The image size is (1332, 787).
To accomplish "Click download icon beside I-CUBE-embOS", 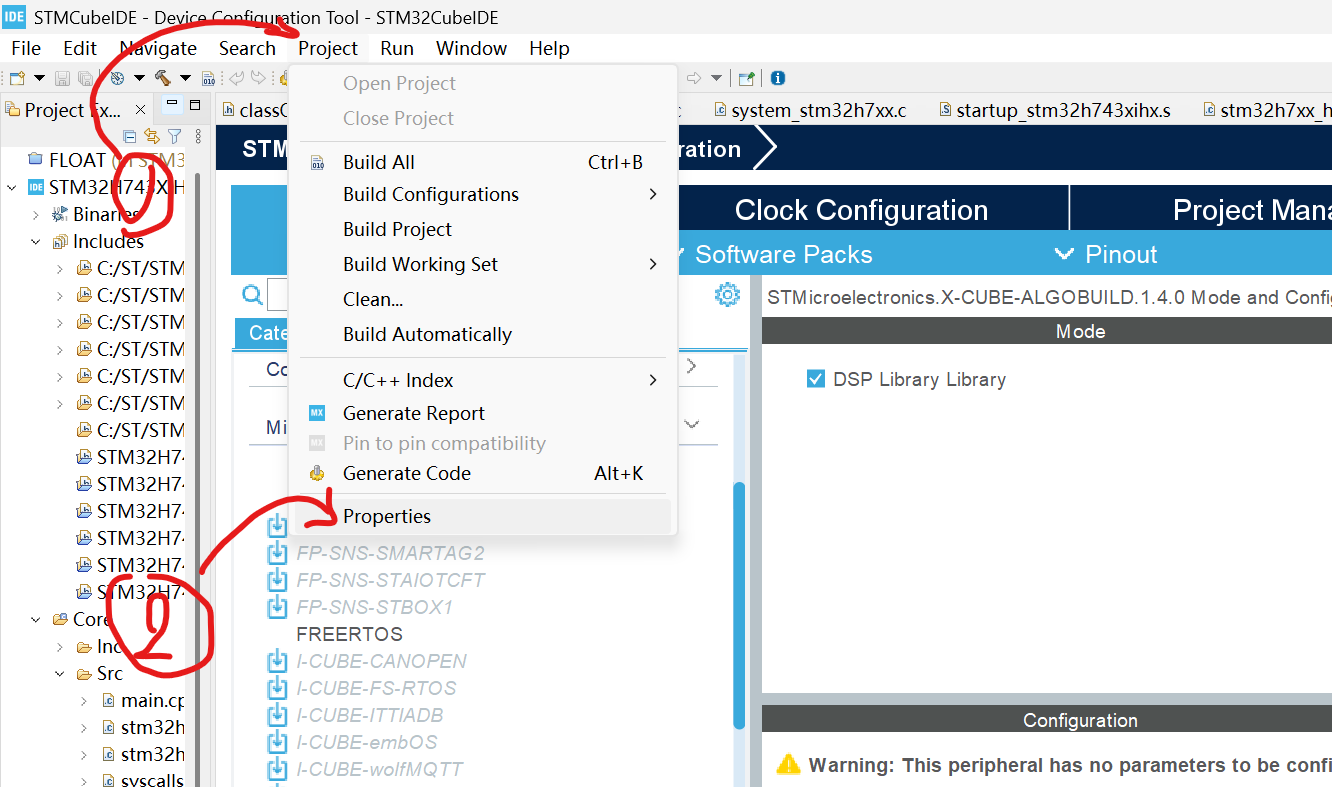I will [278, 742].
